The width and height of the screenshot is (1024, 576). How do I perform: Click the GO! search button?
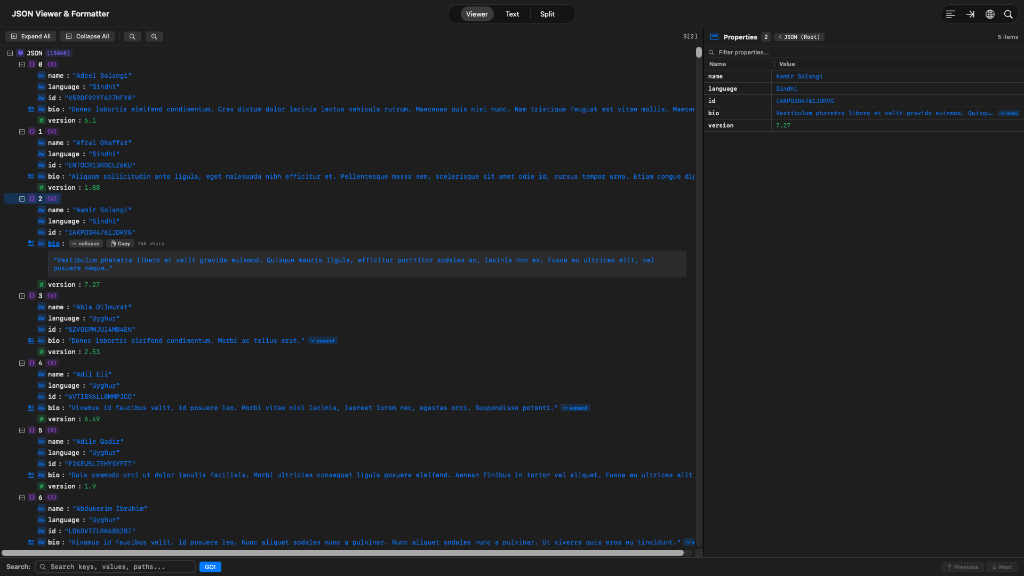click(x=210, y=567)
